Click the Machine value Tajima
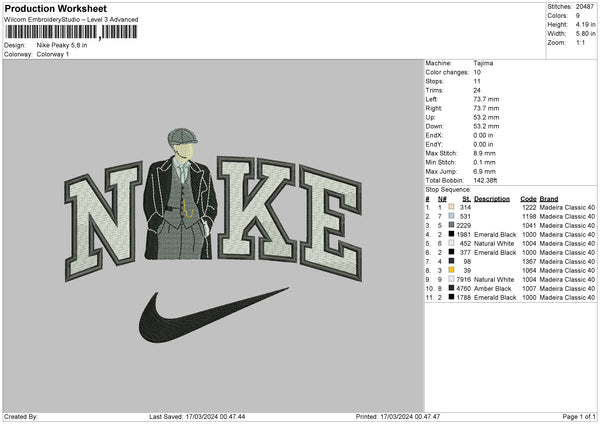Screen dimensions: 600x424 pos(483,63)
